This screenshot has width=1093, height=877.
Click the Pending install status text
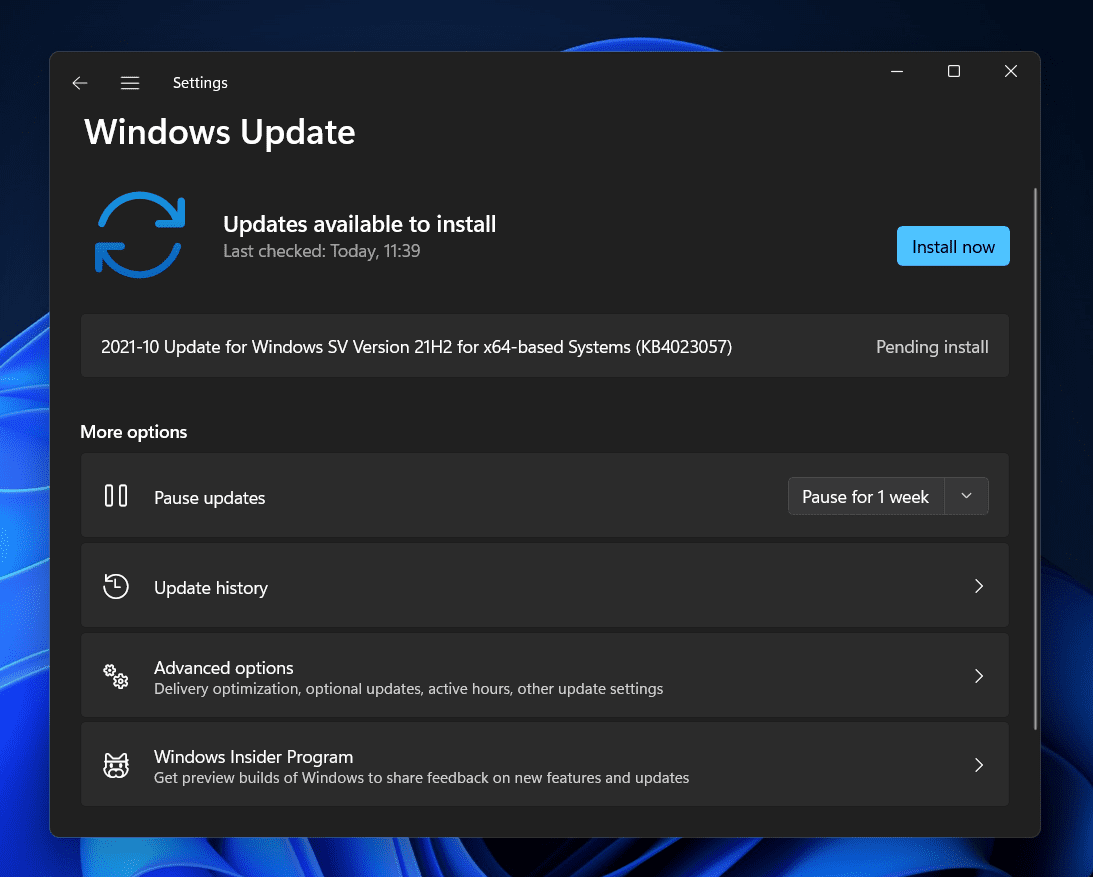[932, 347]
